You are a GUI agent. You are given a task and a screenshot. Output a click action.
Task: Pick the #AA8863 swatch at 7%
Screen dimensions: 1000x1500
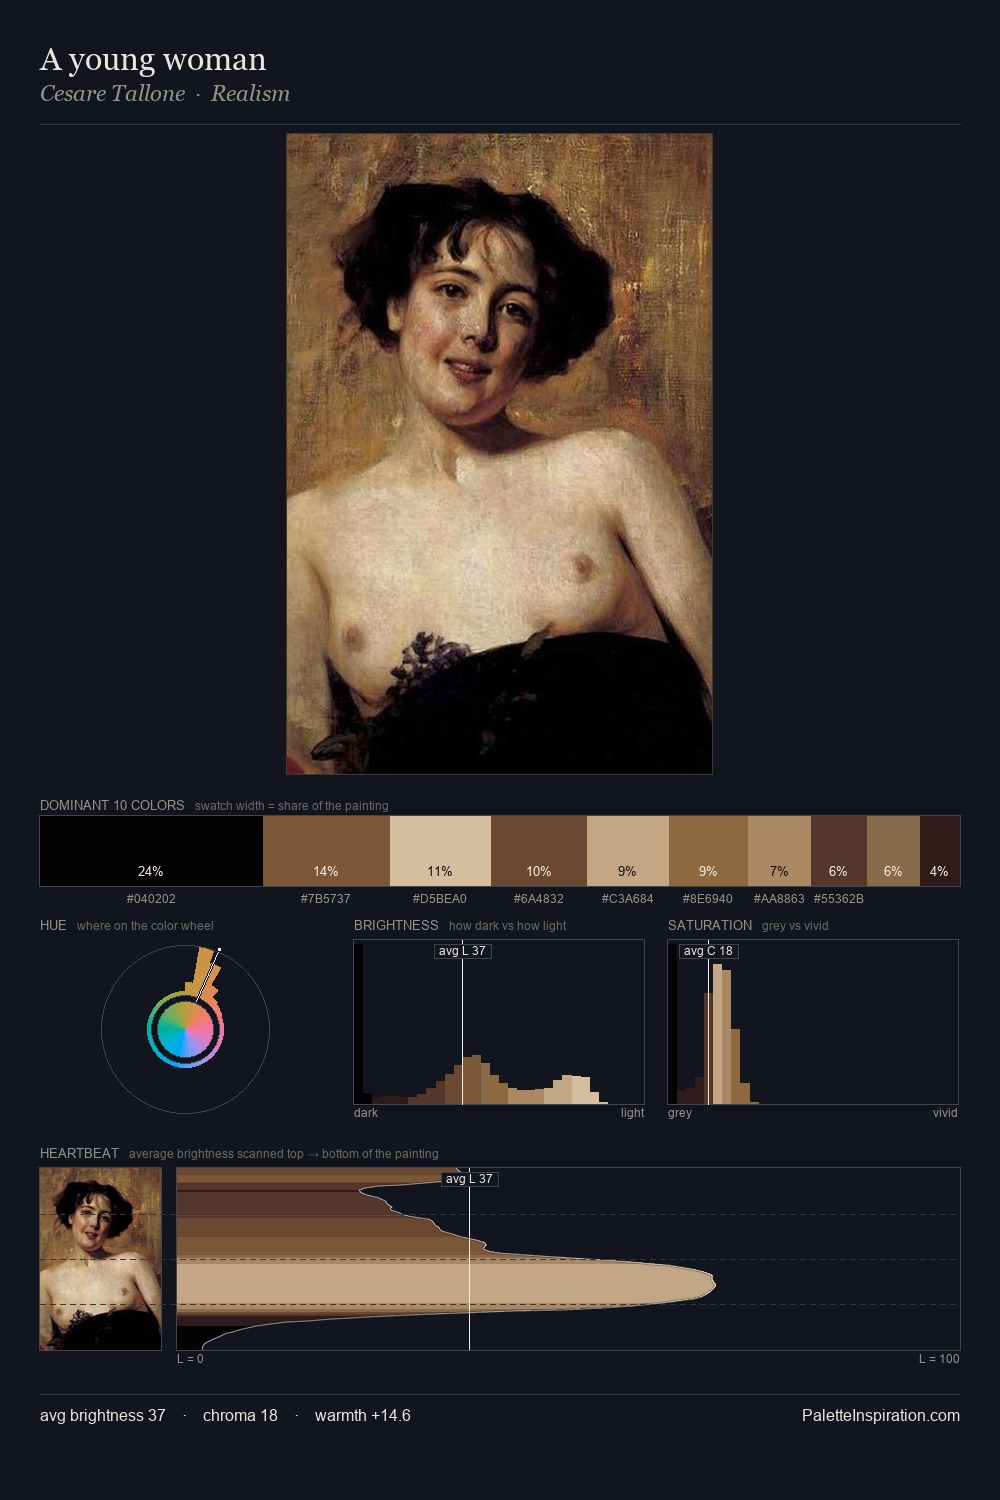(x=779, y=851)
